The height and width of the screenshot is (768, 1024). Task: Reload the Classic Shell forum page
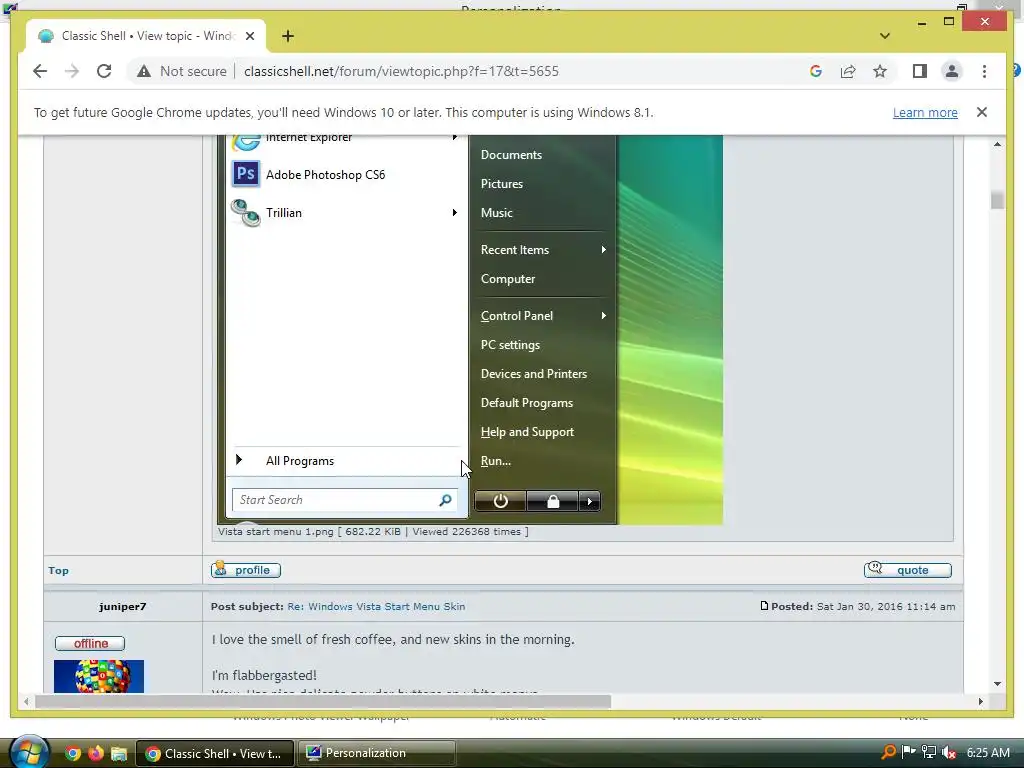(104, 71)
